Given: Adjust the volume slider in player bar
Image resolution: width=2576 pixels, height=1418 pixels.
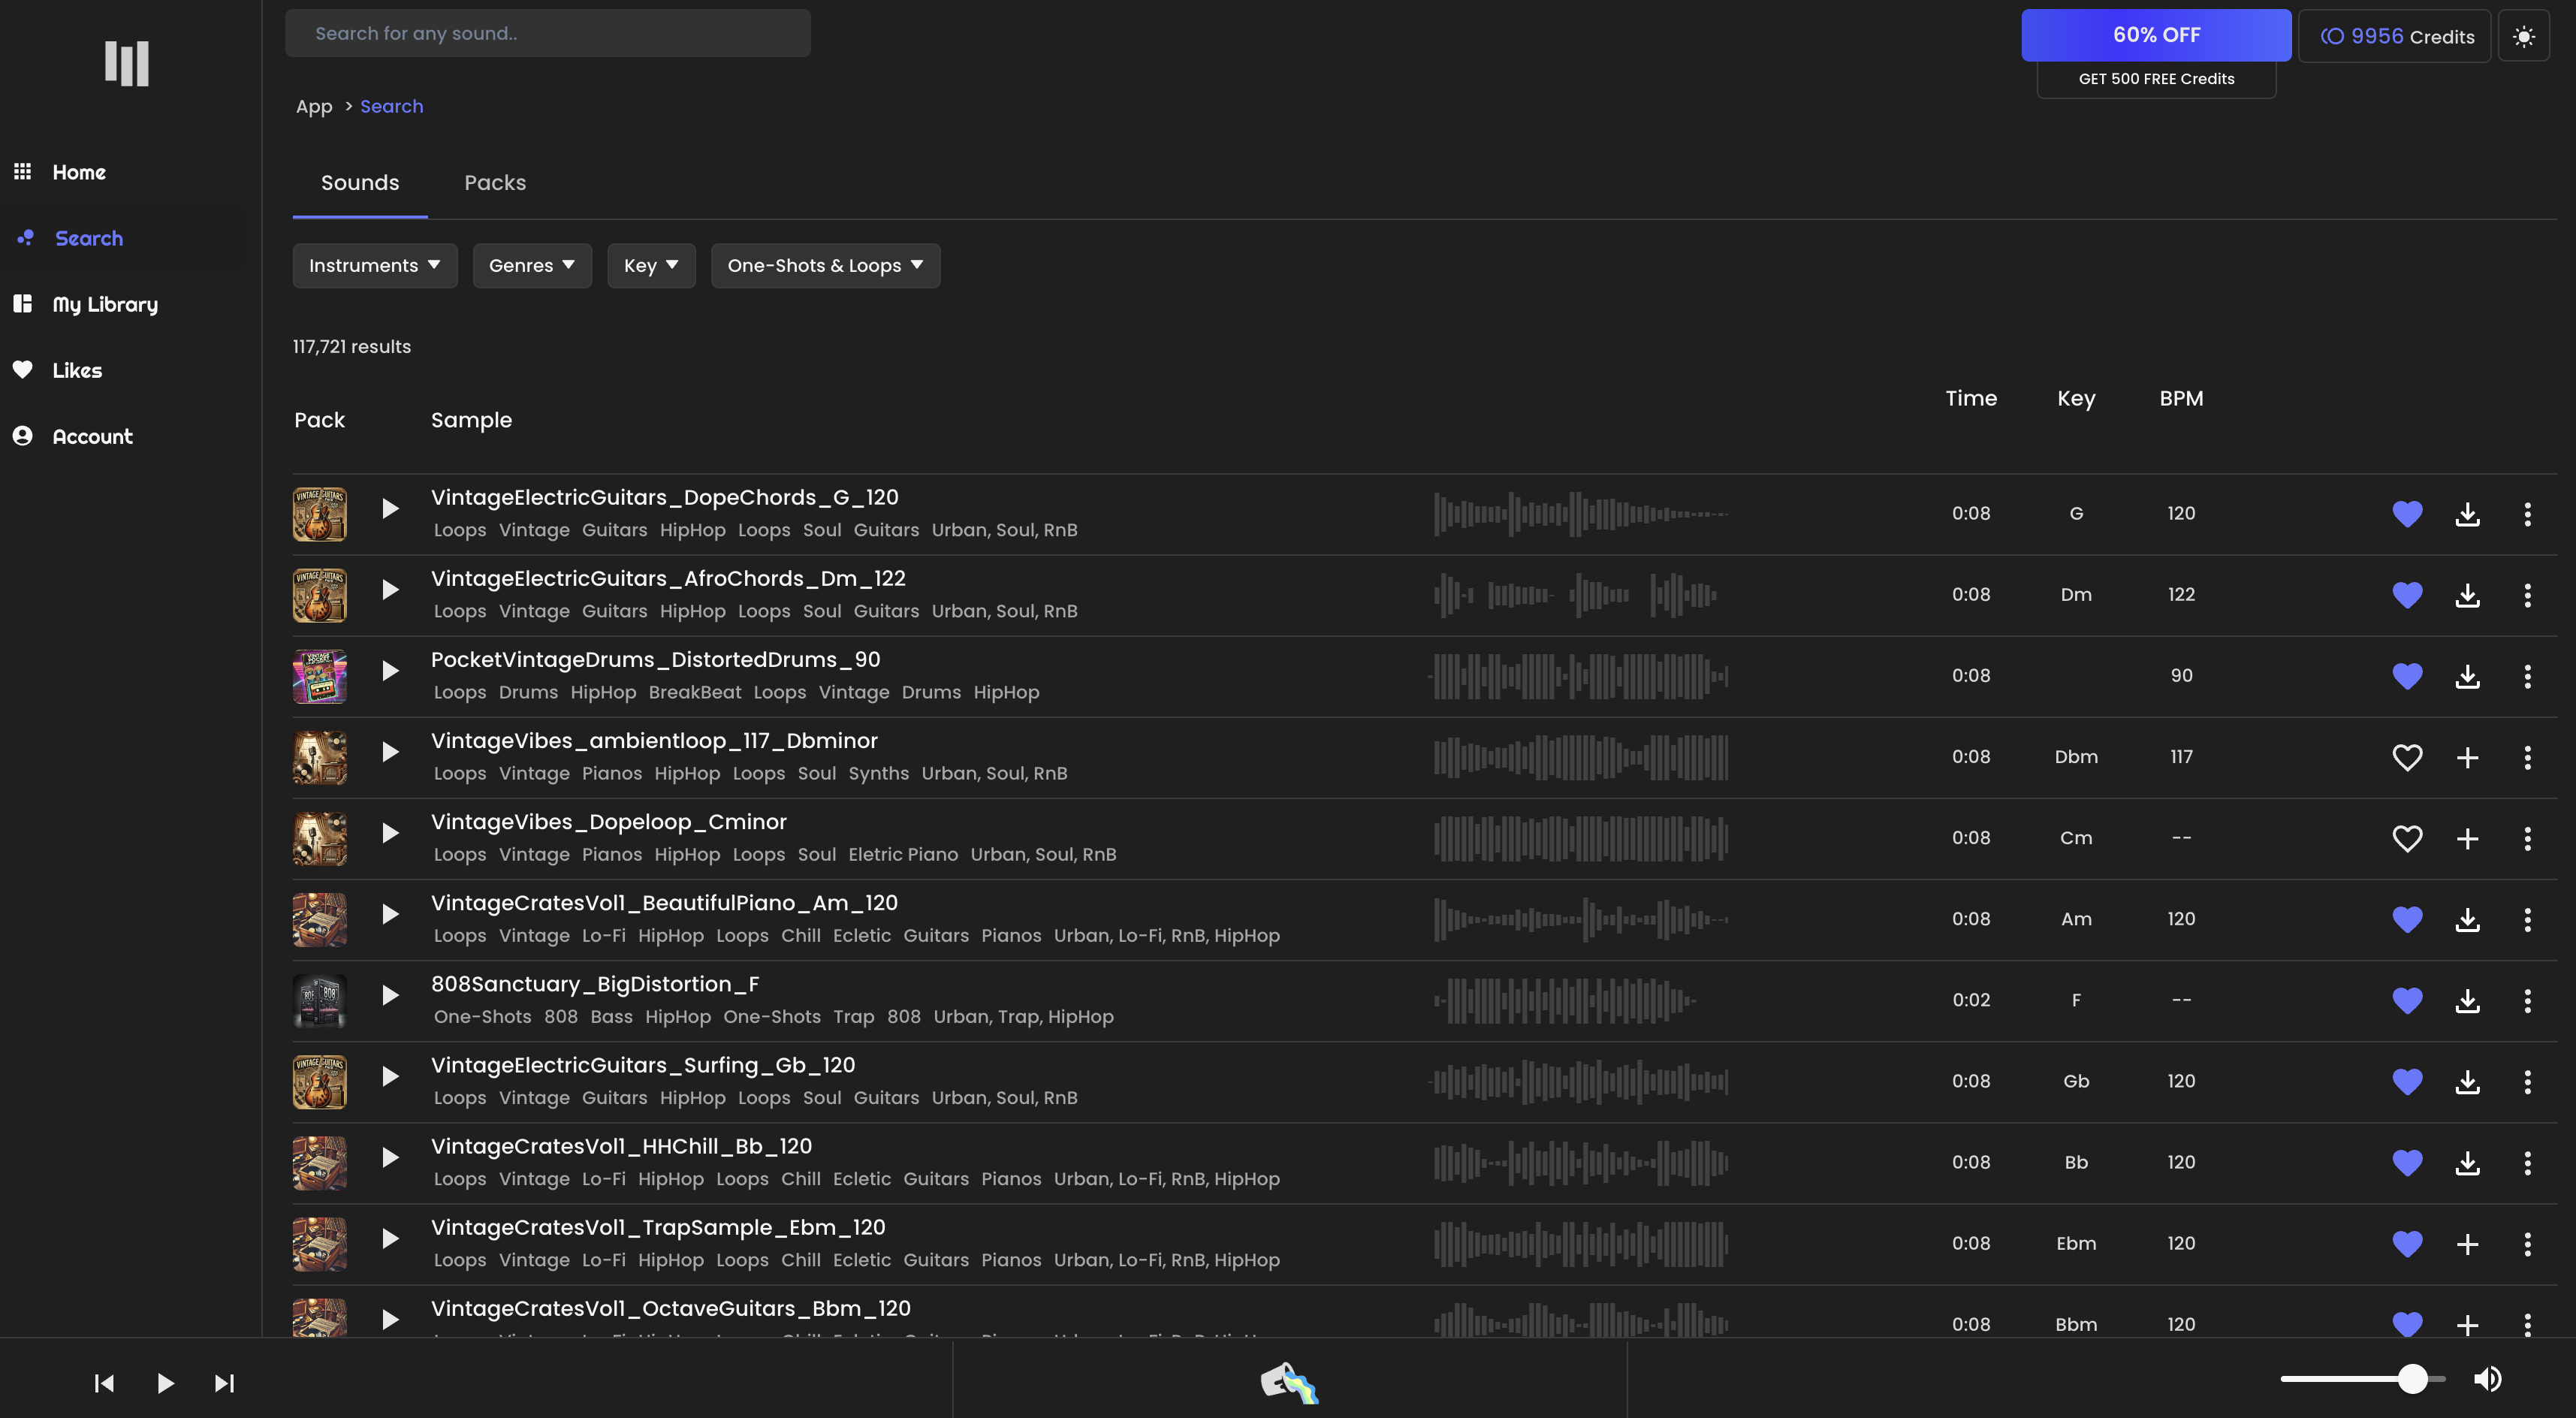Looking at the screenshot, I should [2411, 1379].
